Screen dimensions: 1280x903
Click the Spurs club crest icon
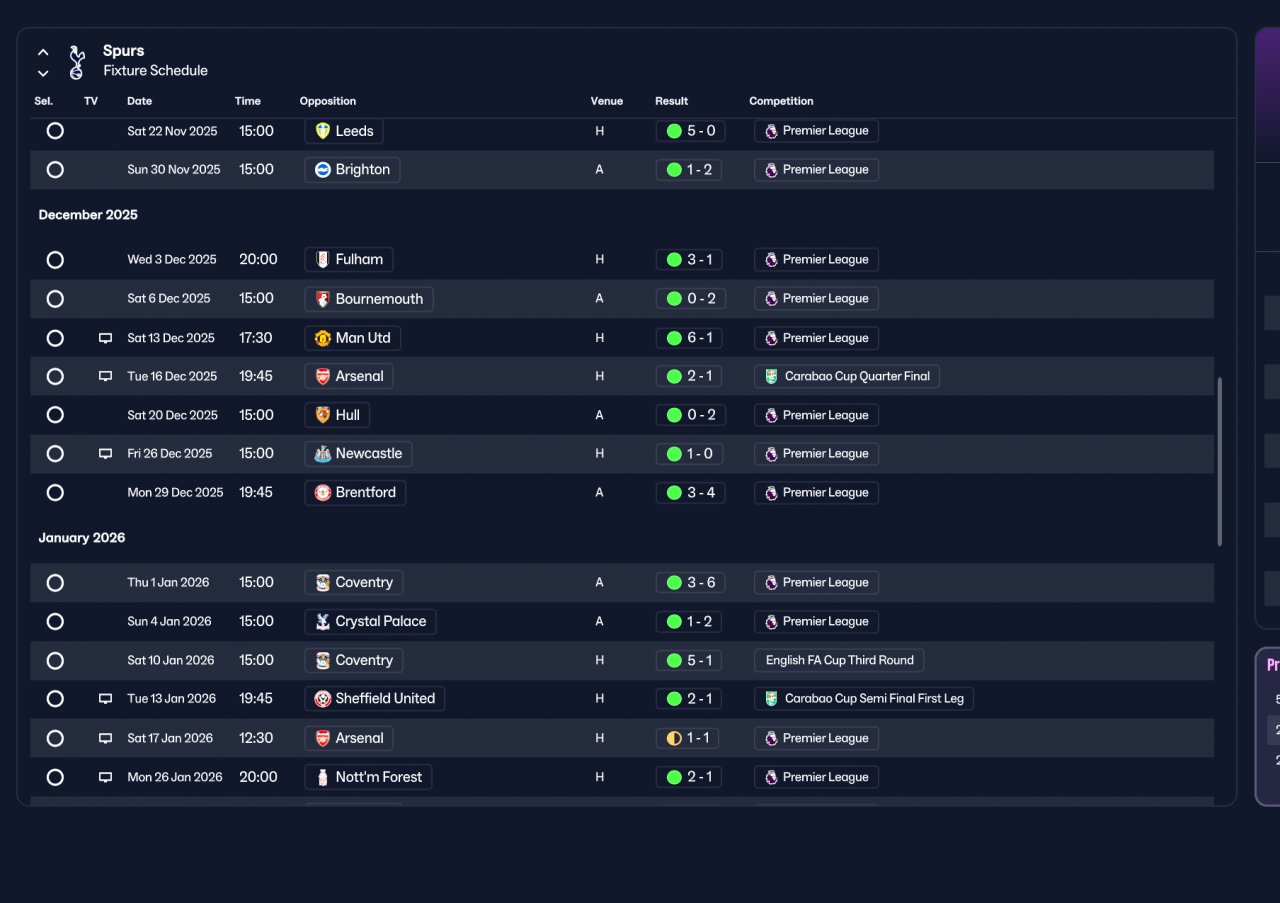[x=77, y=62]
